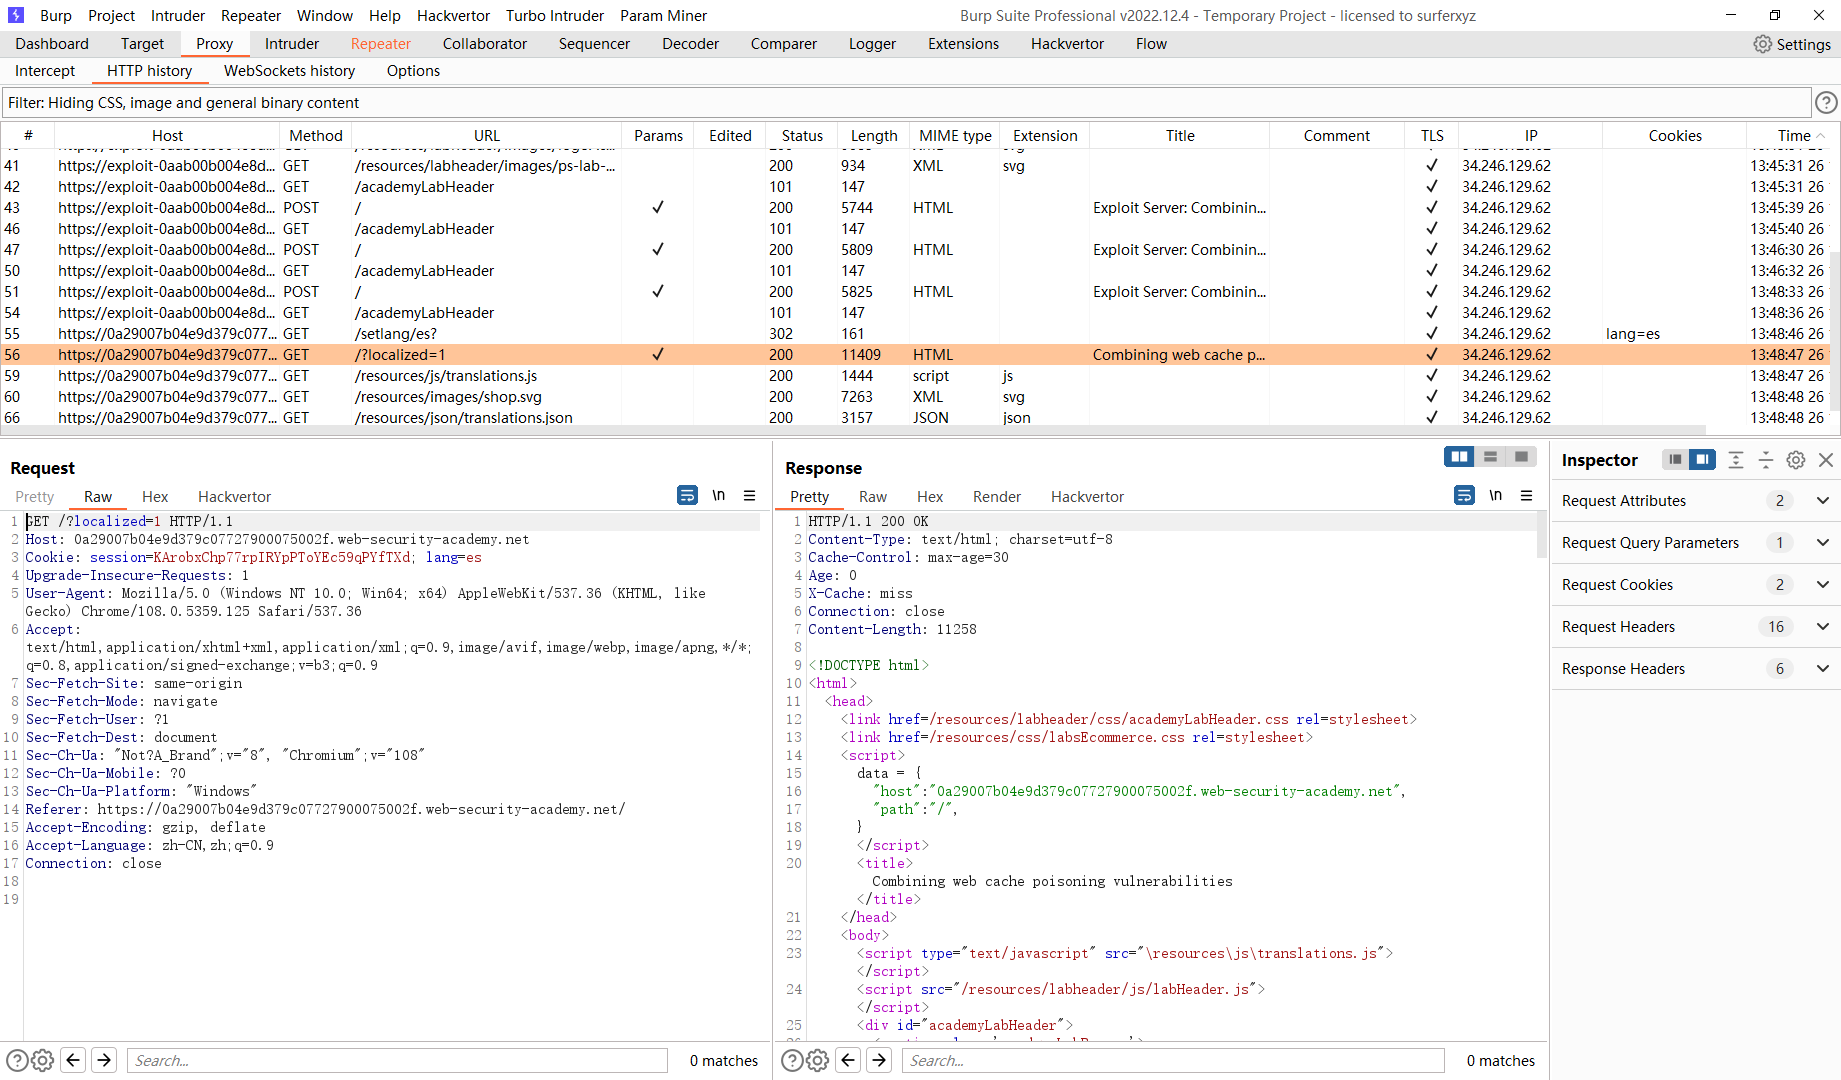Switch Inspector to right-docked layout icon
Viewport: 1841px width, 1080px height.
click(1702, 460)
